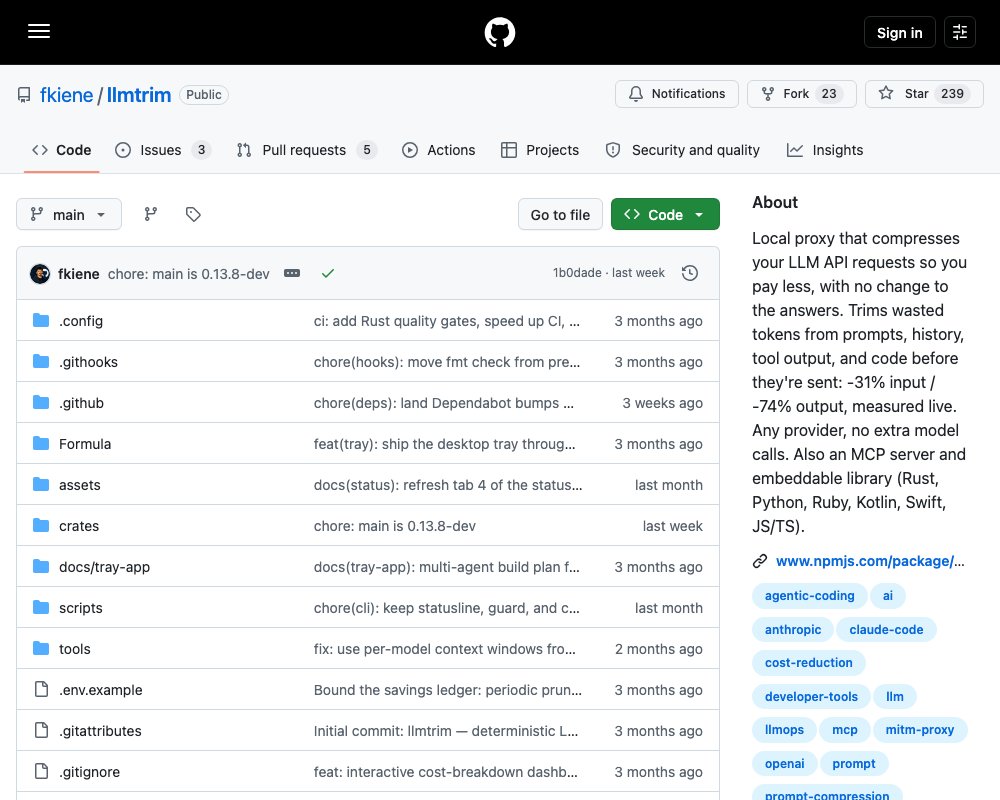Expand the green Code dropdown
This screenshot has width=1000, height=800.
pyautogui.click(x=665, y=214)
